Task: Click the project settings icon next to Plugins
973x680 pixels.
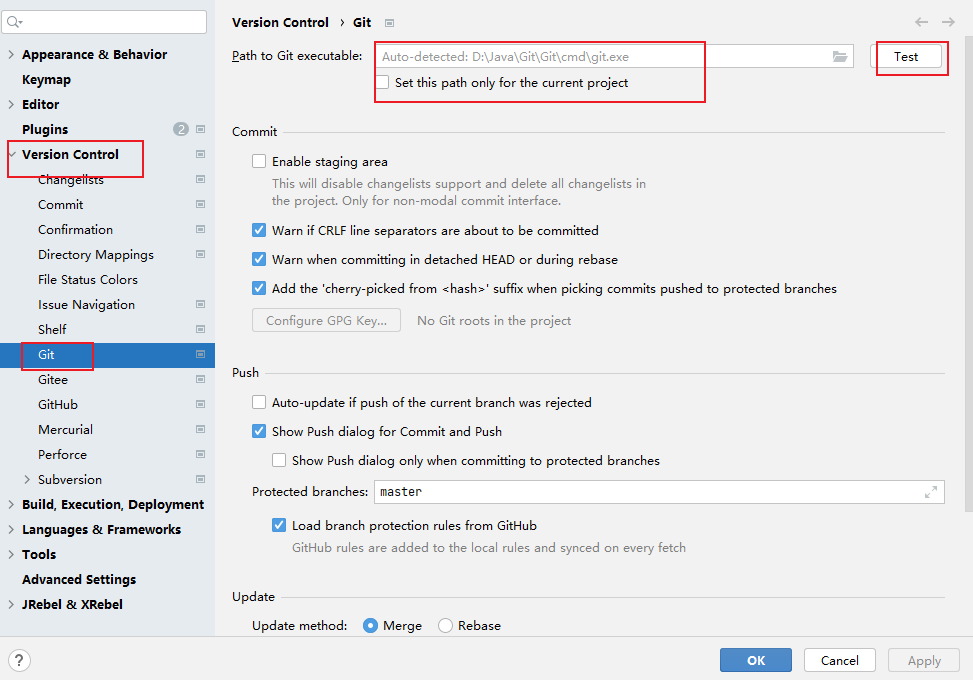Action: [x=200, y=129]
